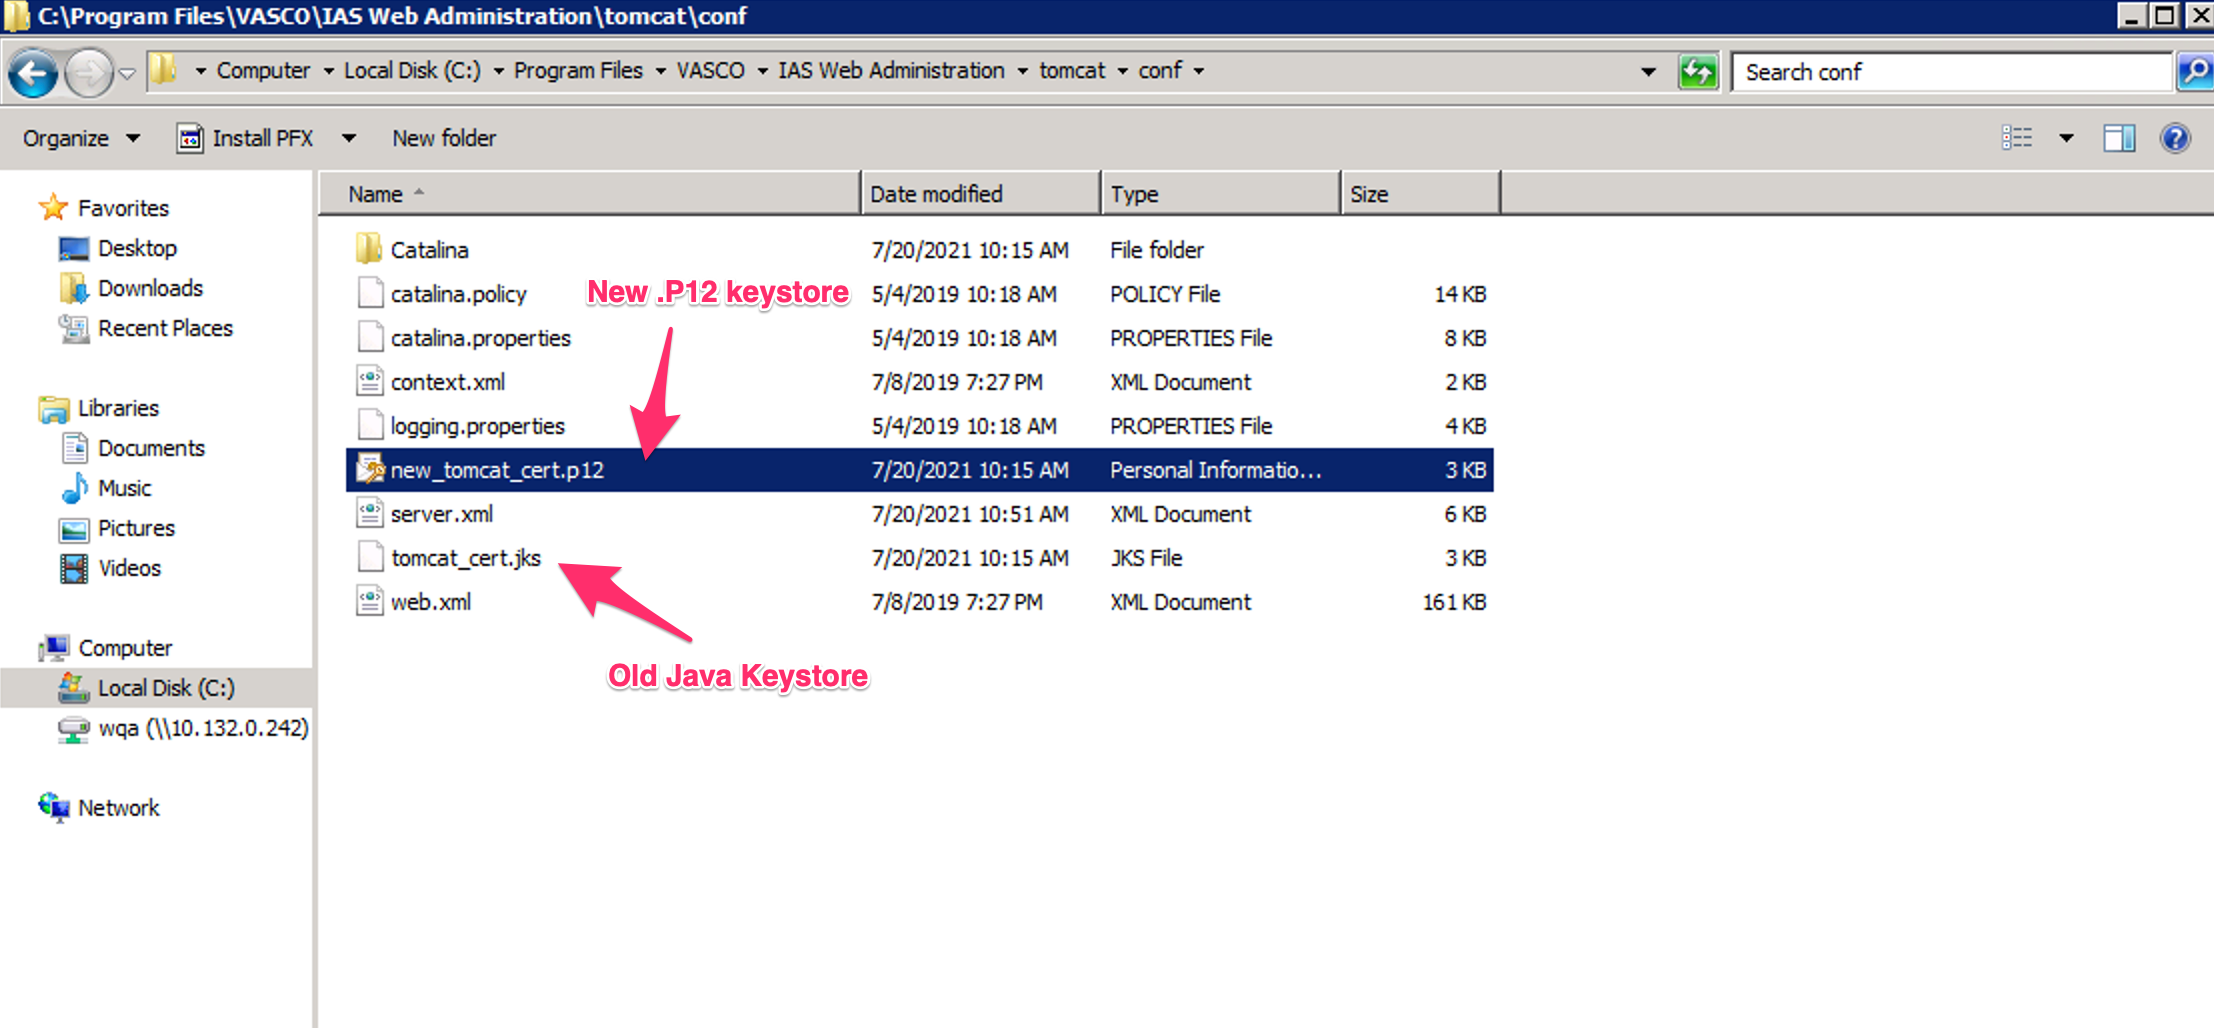Select the new_tomcat_cert.p12 file icon
This screenshot has width=2214, height=1028.
(371, 470)
